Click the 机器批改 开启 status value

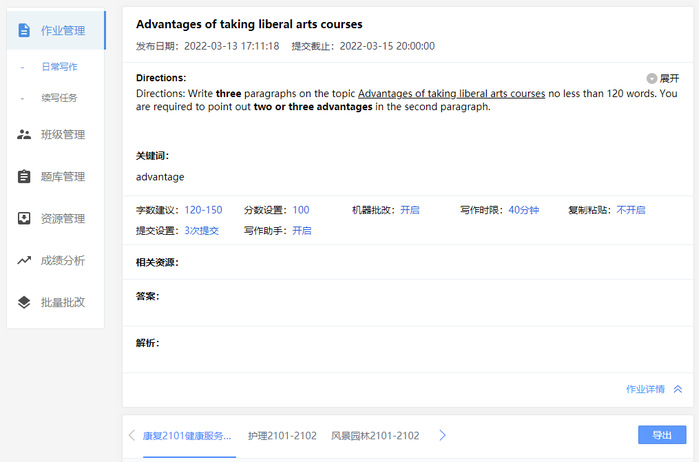pos(410,210)
